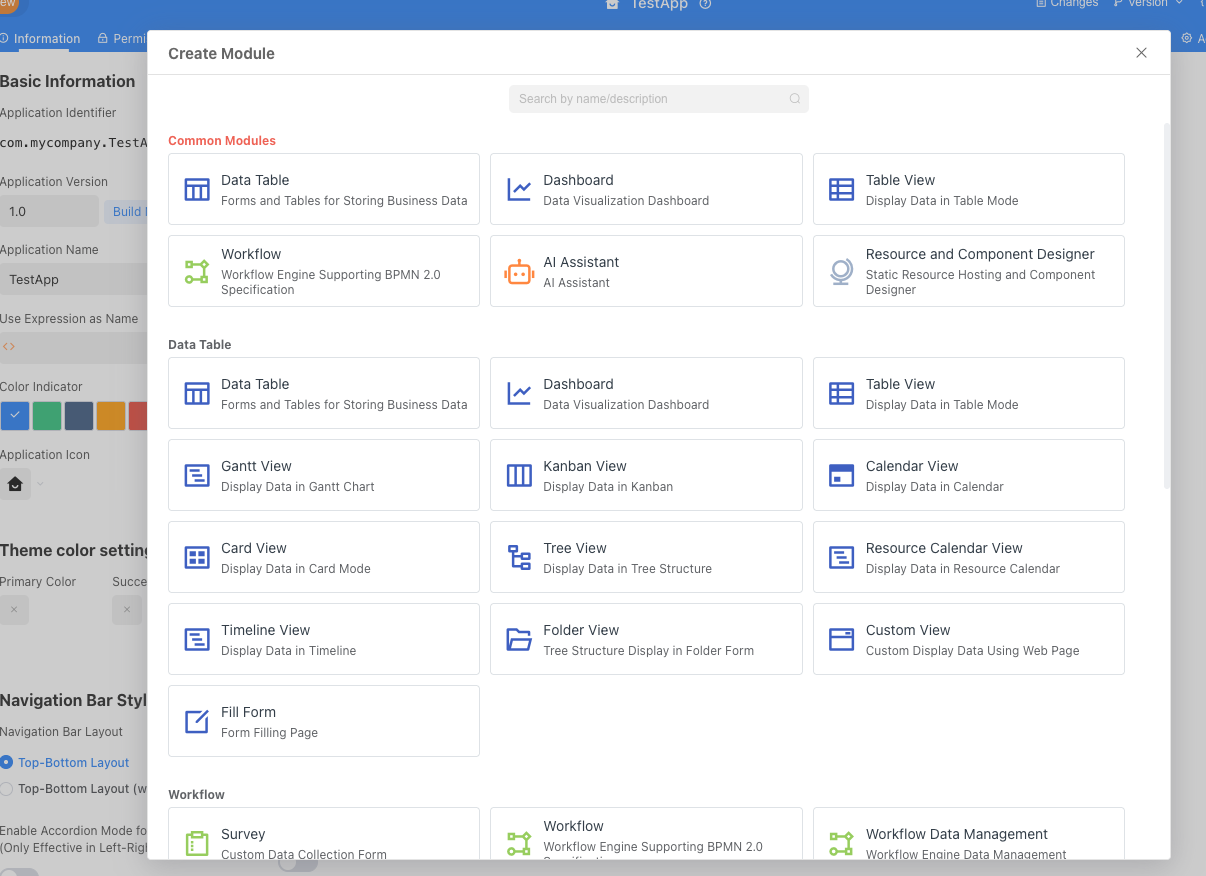Image resolution: width=1206 pixels, height=876 pixels.
Task: Open the Folder View module icon
Action: 519,640
